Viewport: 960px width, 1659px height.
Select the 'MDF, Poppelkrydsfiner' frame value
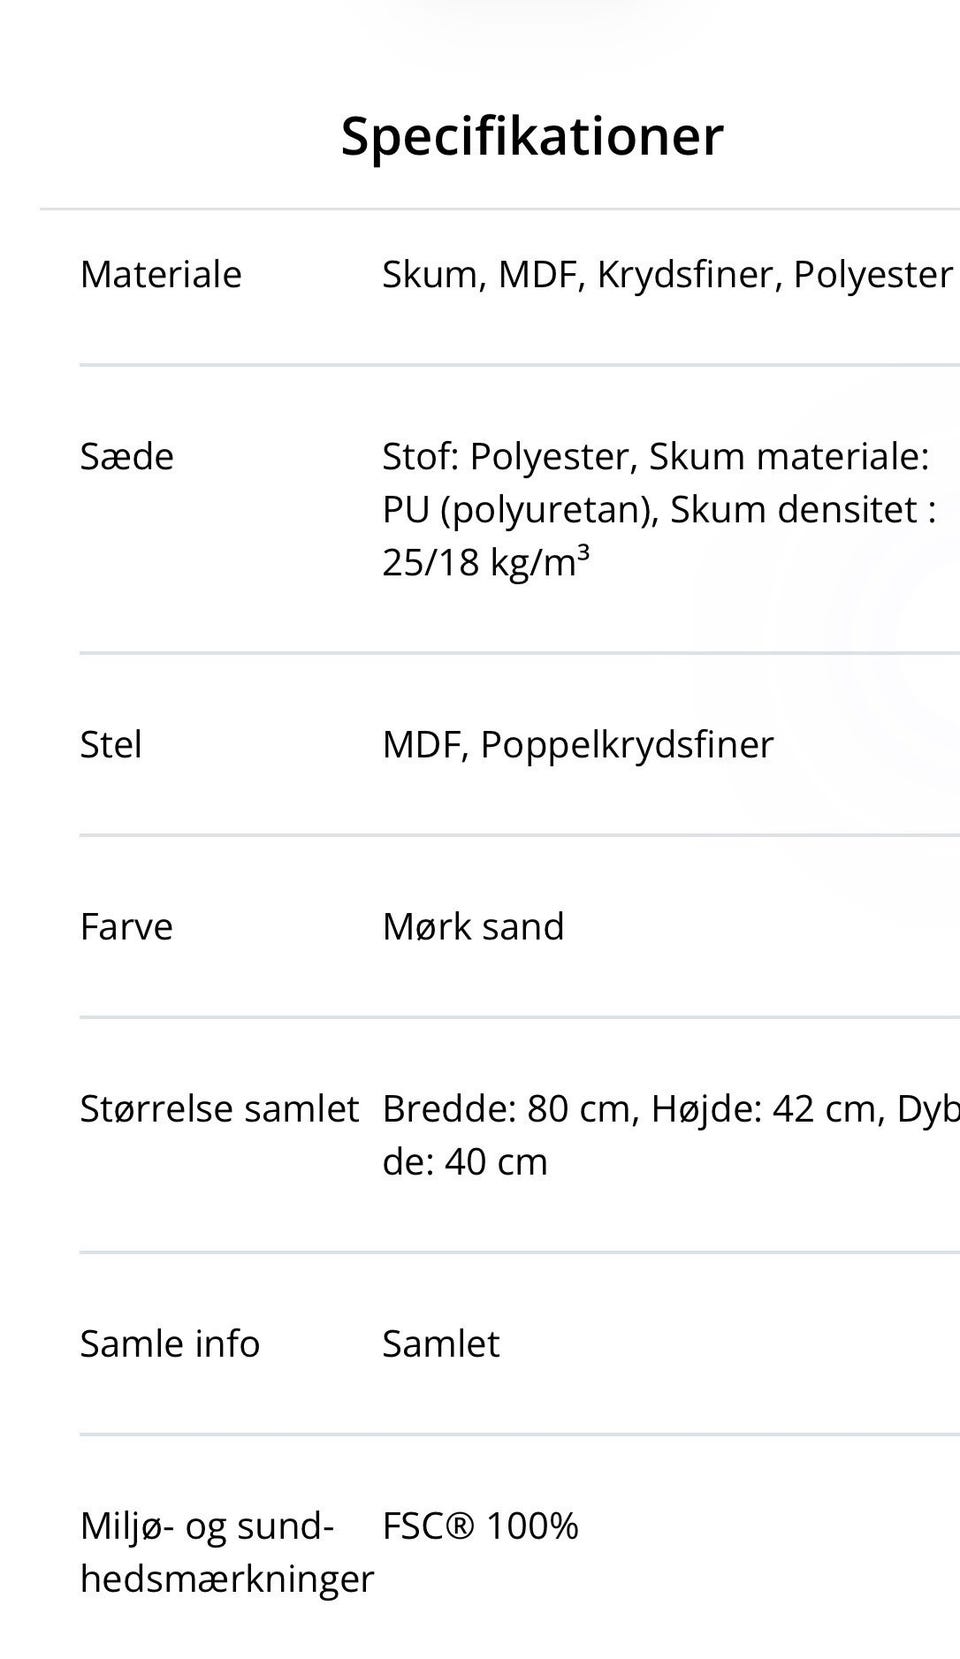[x=577, y=745]
